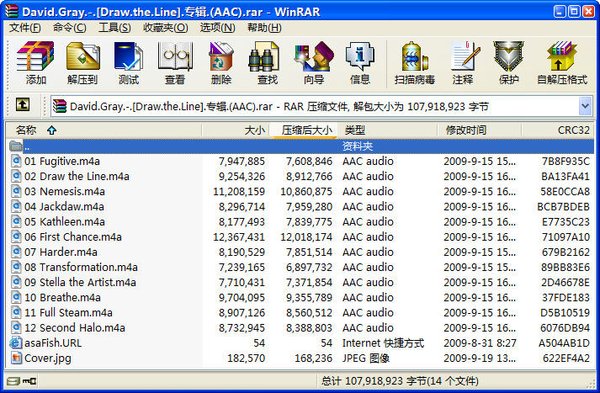Screen dimensions: 600x393
Task: Click file icon of 12 Second Halo.m4a
Action: tap(16, 328)
